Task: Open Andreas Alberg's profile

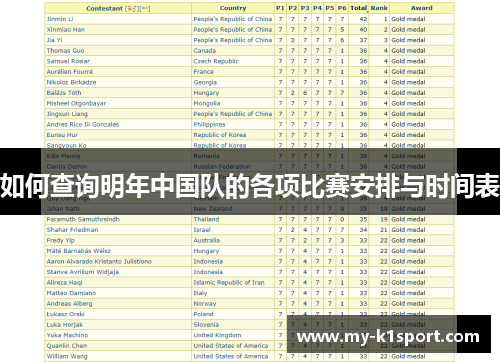Action: [x=69, y=304]
